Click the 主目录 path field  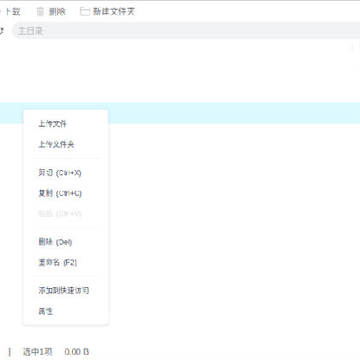click(186, 31)
